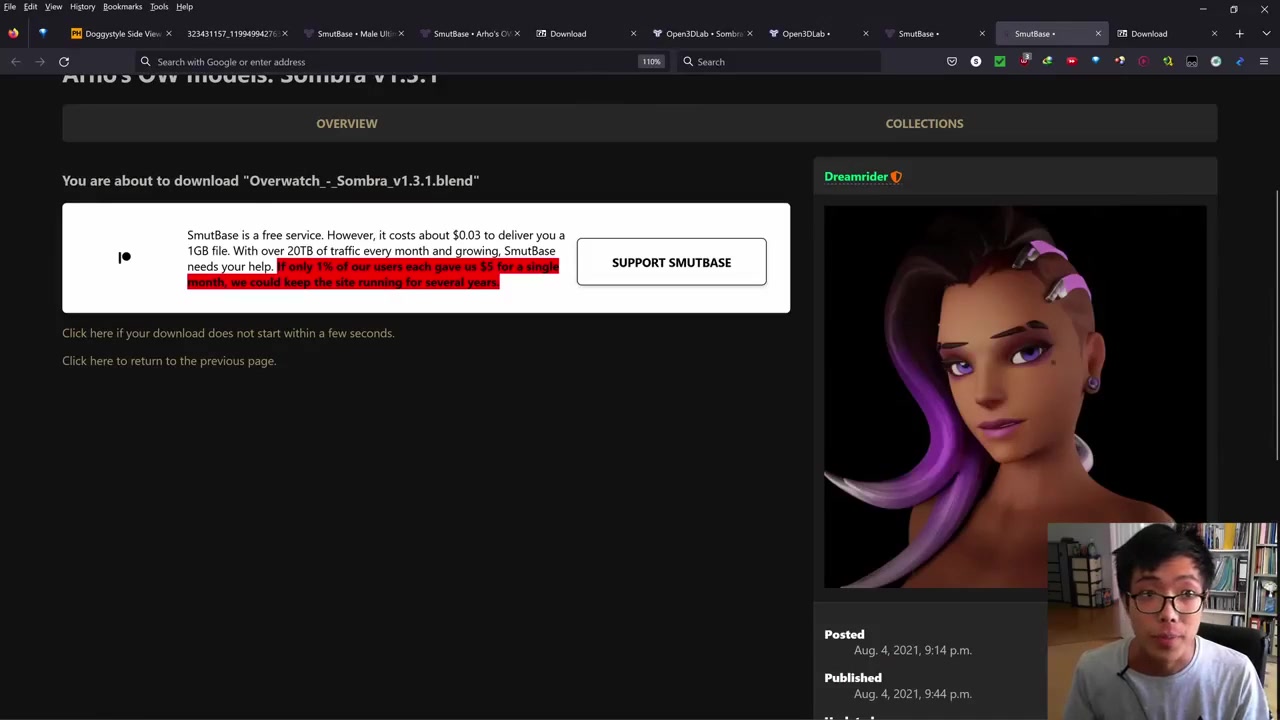Click the 110% zoom level indicator
The width and height of the screenshot is (1280, 720).
(651, 62)
